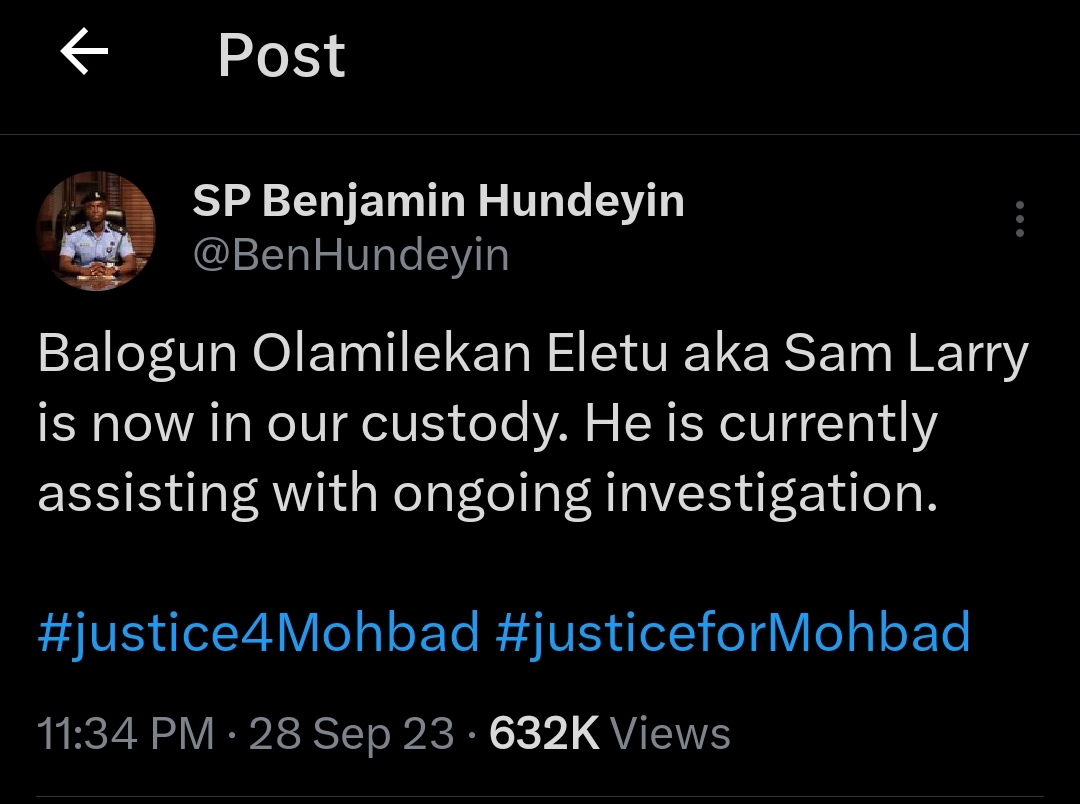Tap the Post header title

[281, 55]
